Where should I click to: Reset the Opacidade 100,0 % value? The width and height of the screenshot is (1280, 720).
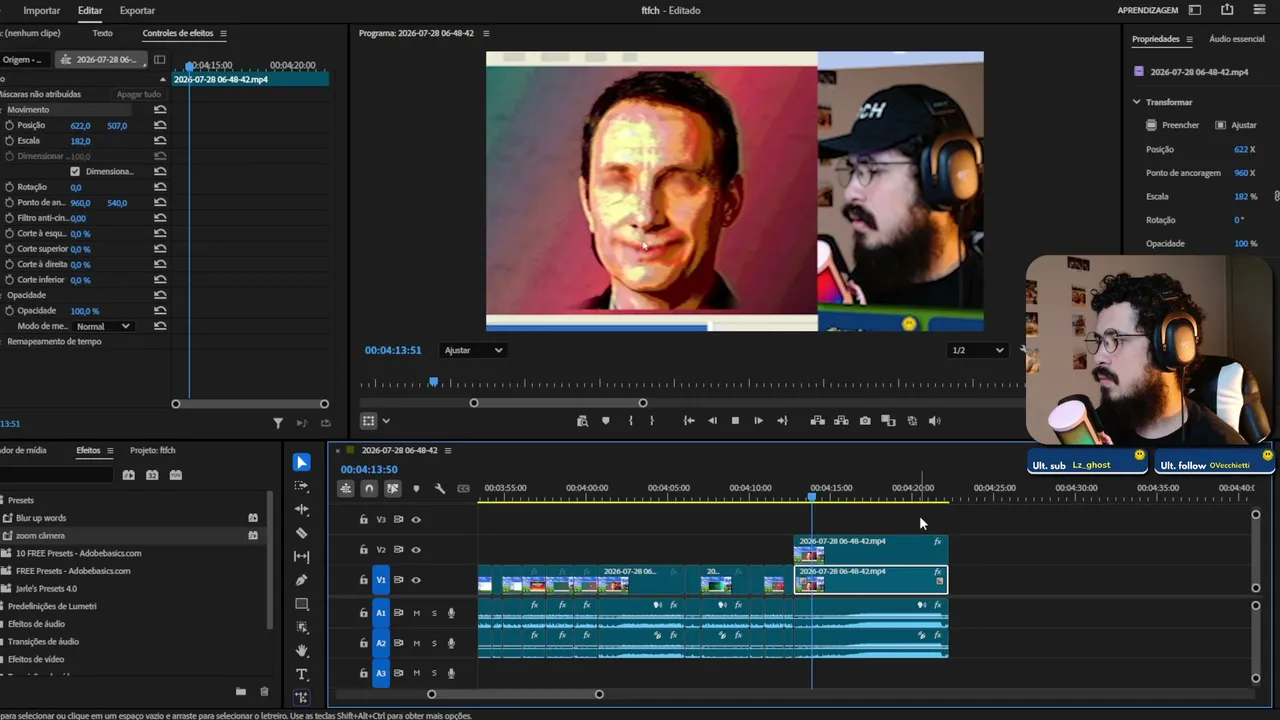click(x=160, y=311)
